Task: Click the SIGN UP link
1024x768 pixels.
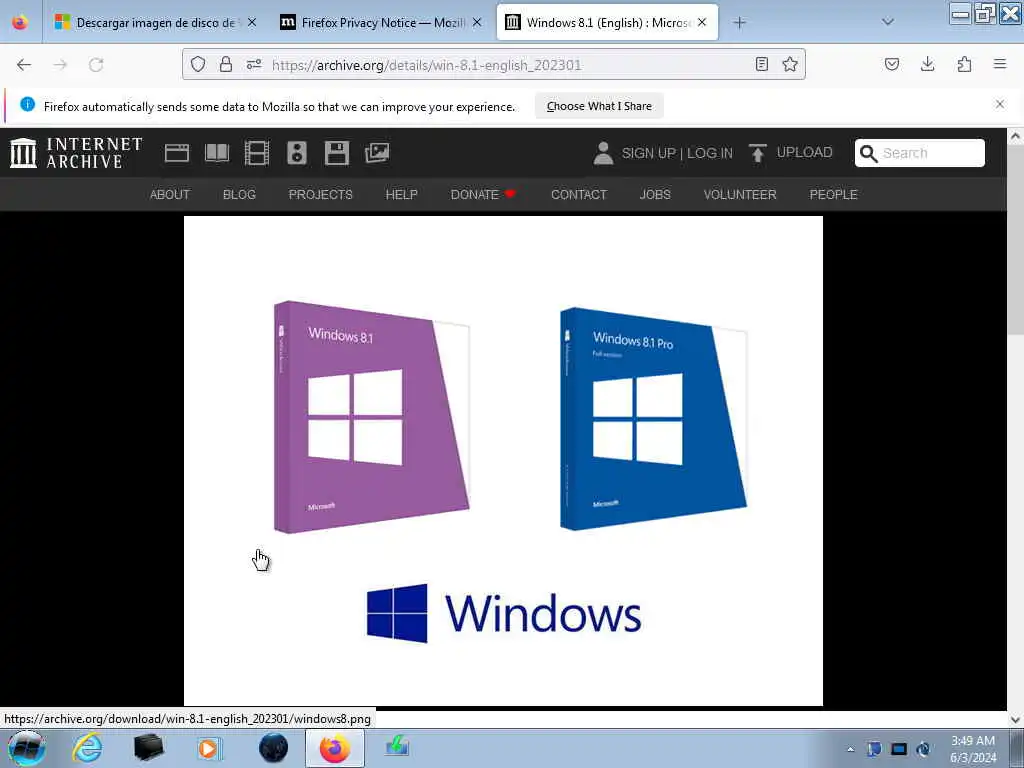Action: (x=648, y=153)
